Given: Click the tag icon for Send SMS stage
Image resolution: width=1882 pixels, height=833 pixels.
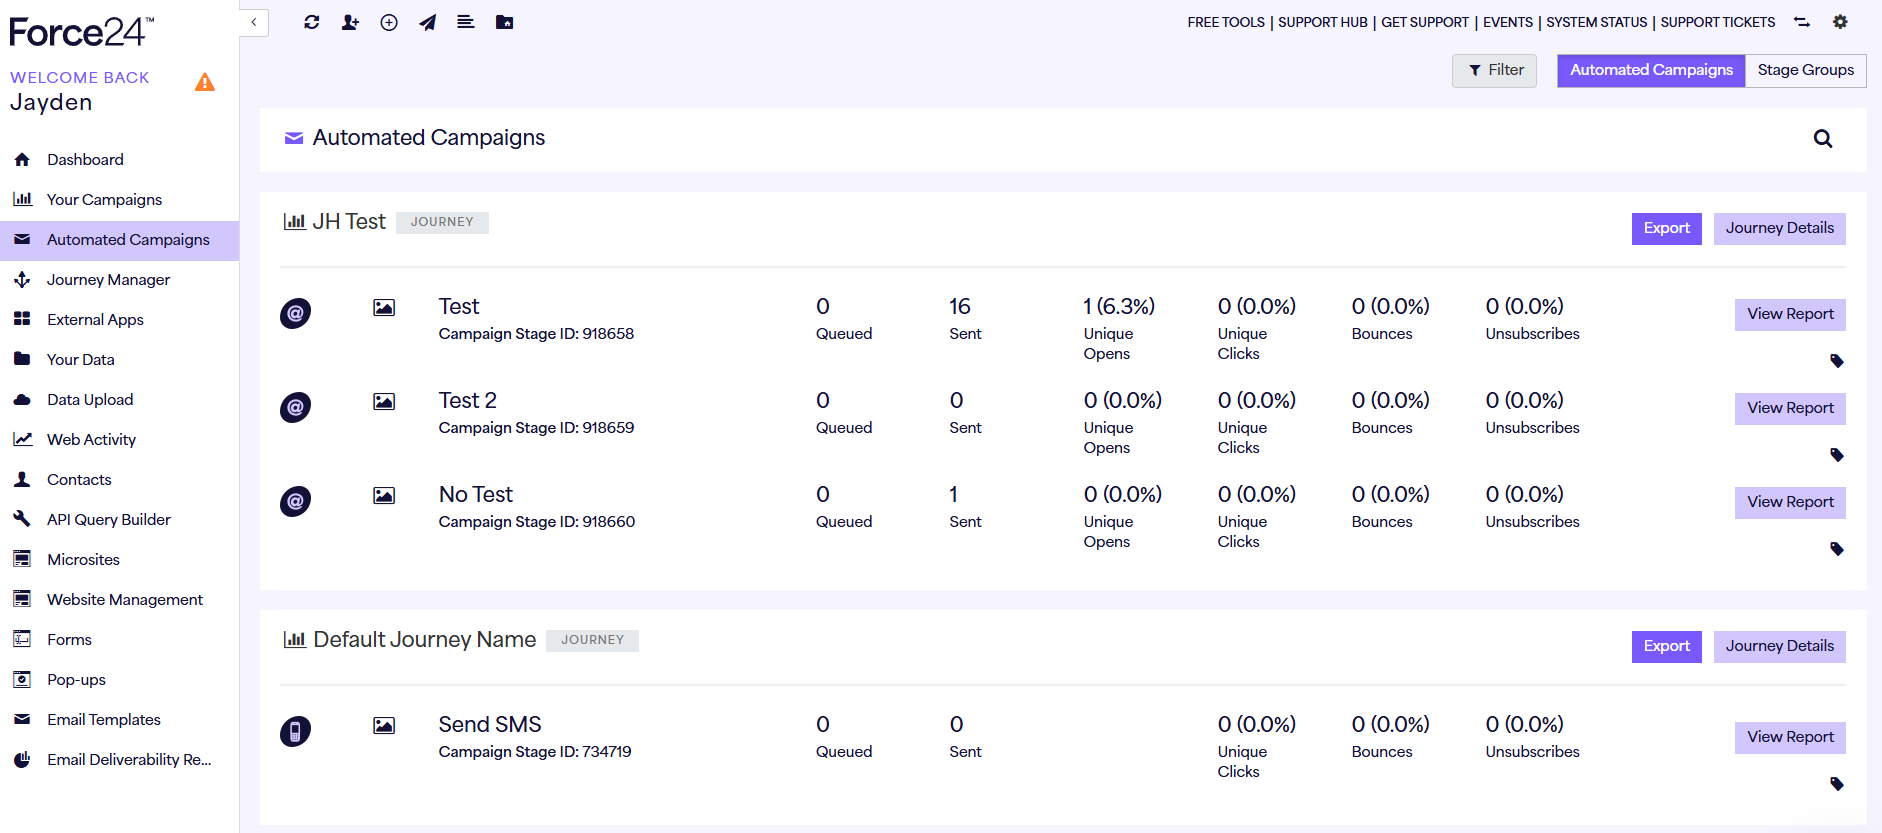Looking at the screenshot, I should click(x=1837, y=784).
